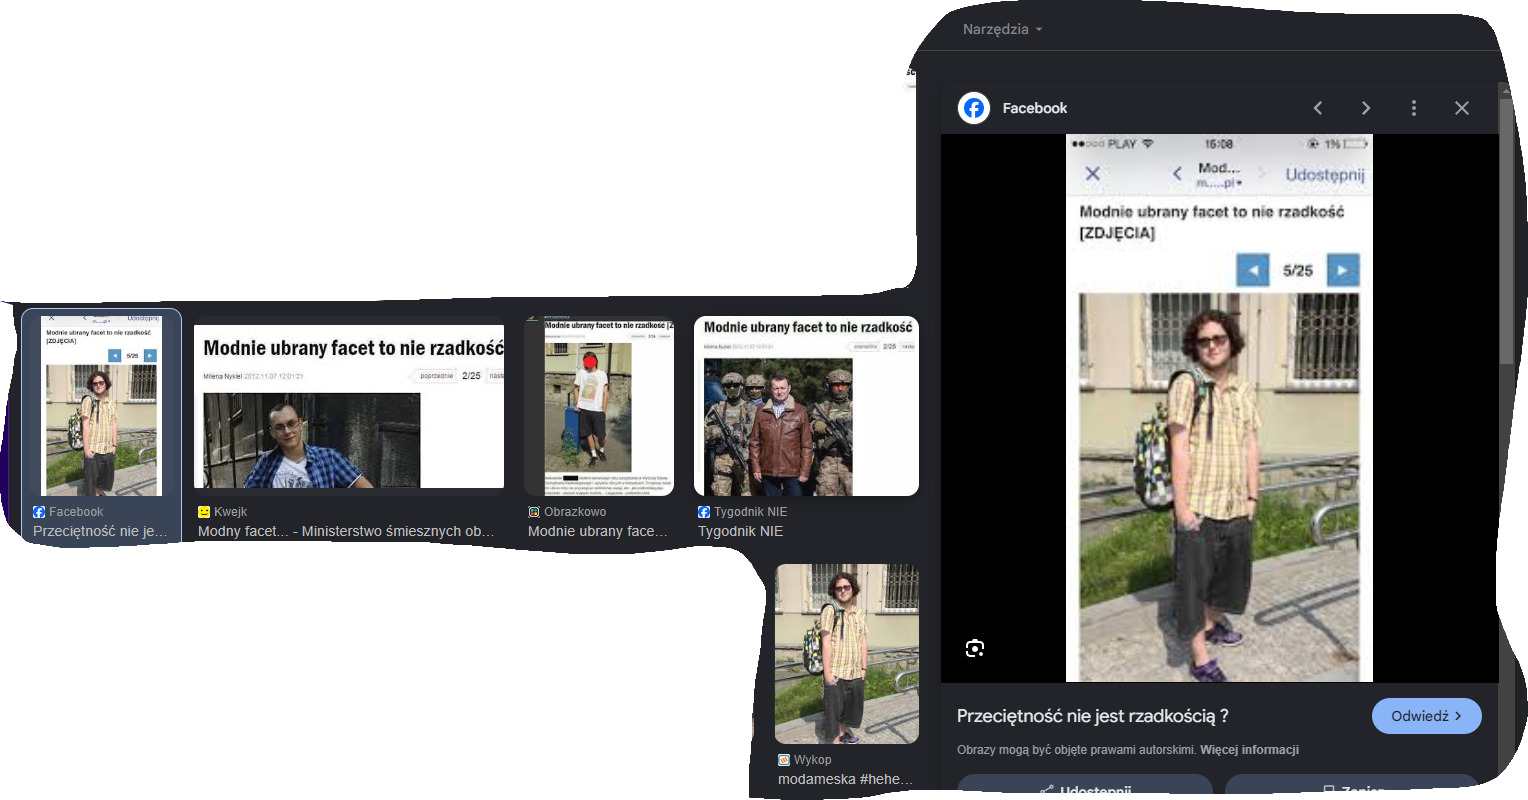Open the three-dot more options menu
Image resolution: width=1528 pixels, height=800 pixels.
pos(1414,108)
